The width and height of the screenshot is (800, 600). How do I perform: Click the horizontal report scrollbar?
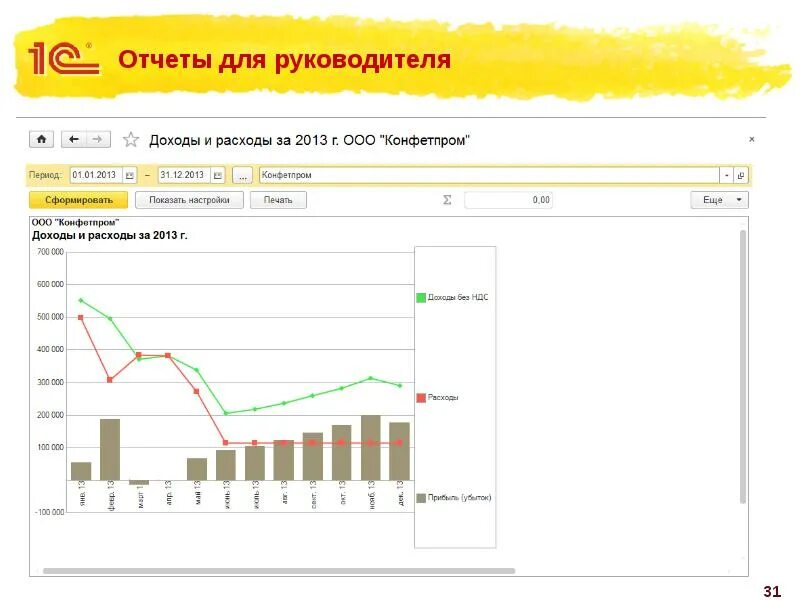[x=279, y=571]
